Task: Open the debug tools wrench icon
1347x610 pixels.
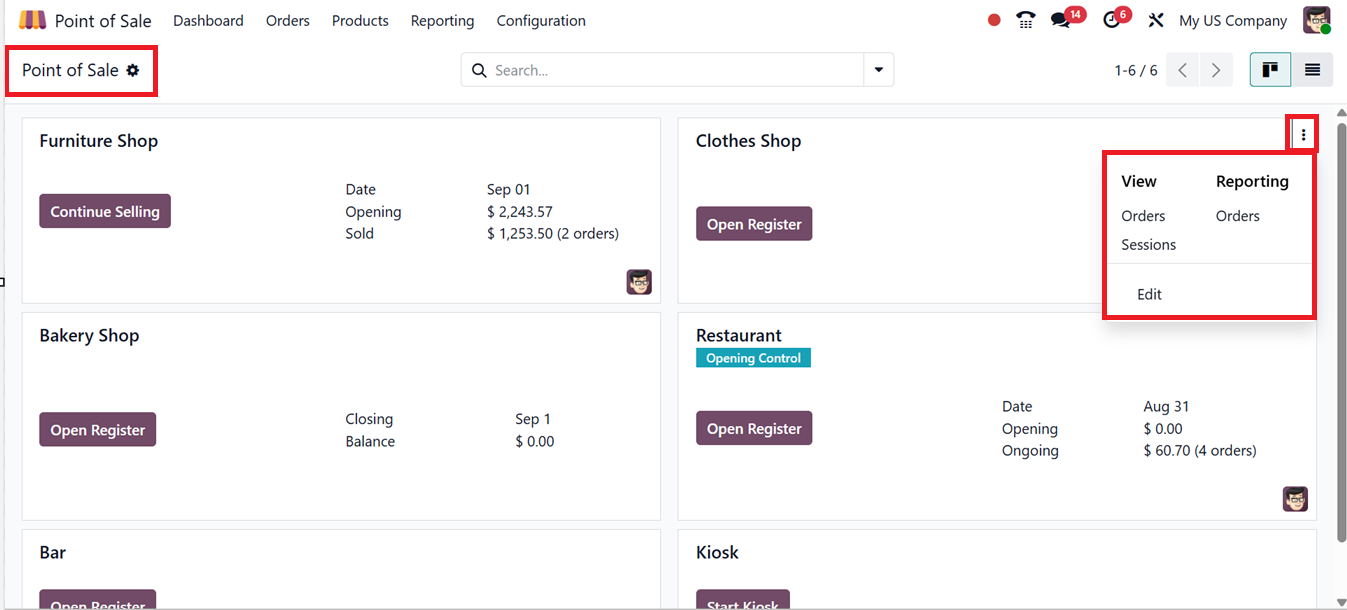Action: tap(1156, 20)
